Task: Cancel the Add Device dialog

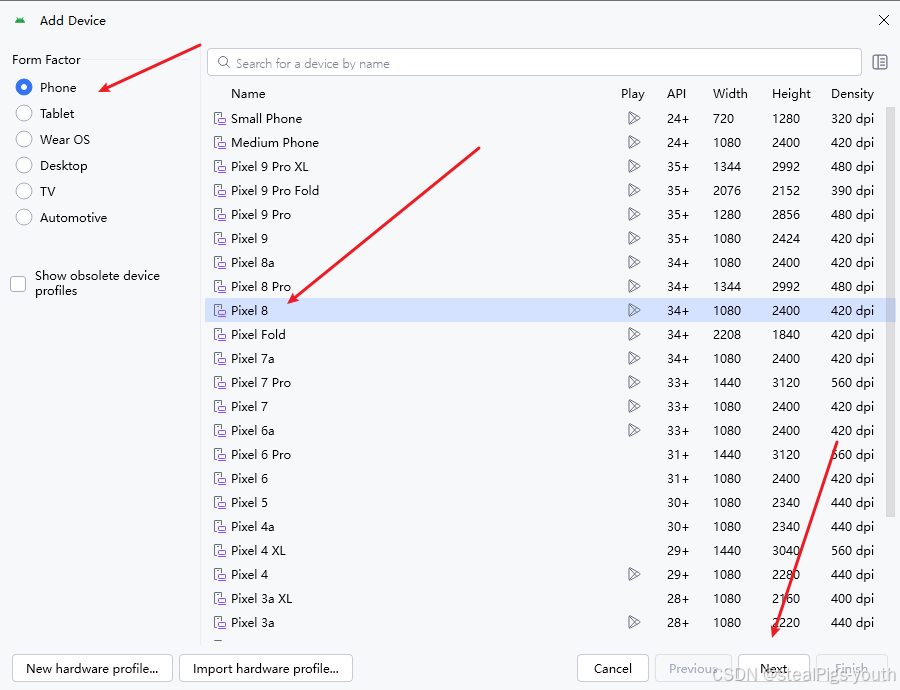Action: click(612, 668)
